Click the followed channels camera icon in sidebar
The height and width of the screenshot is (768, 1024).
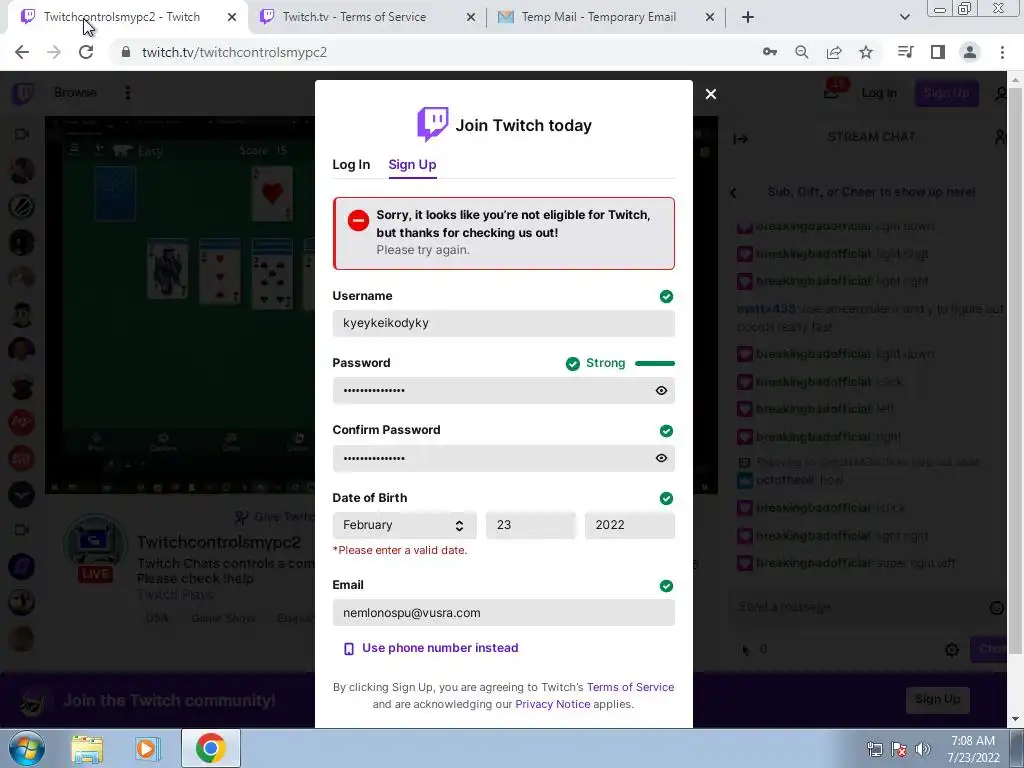(22, 134)
